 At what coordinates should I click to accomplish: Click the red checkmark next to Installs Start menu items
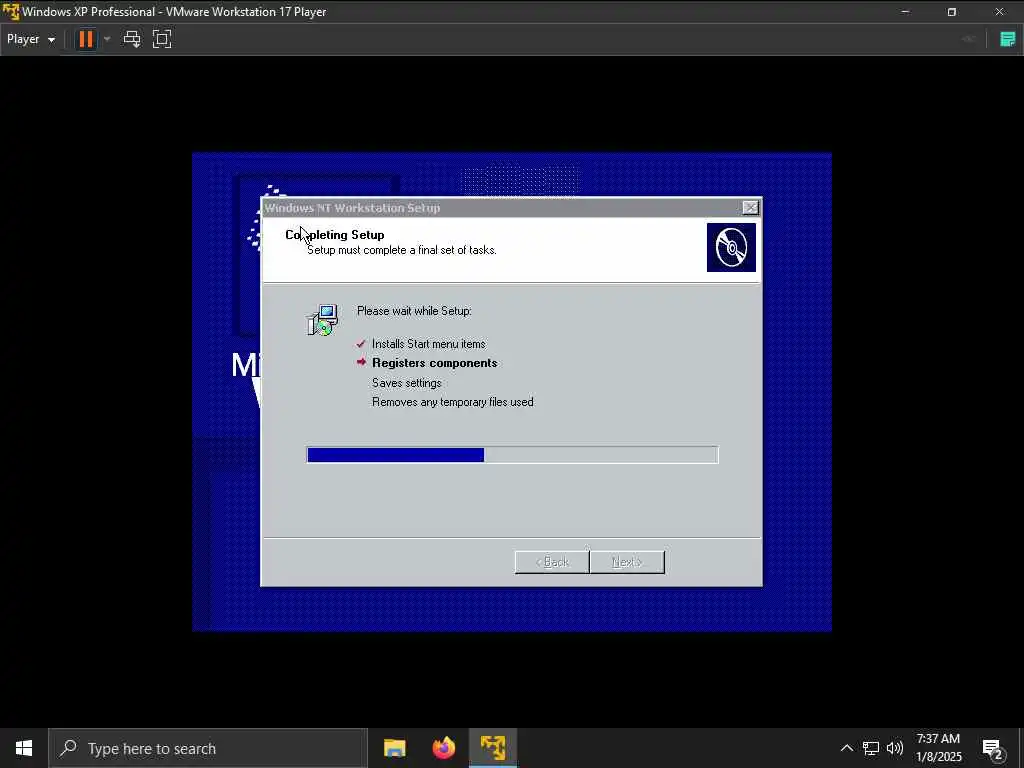click(x=360, y=344)
